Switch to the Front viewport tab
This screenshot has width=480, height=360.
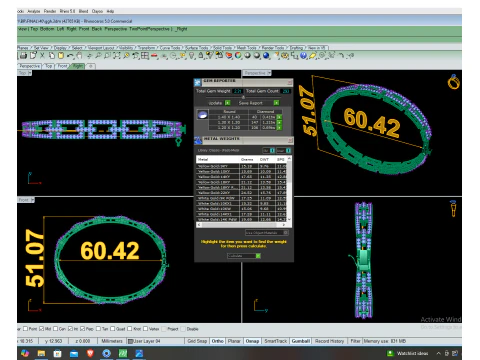click(63, 66)
